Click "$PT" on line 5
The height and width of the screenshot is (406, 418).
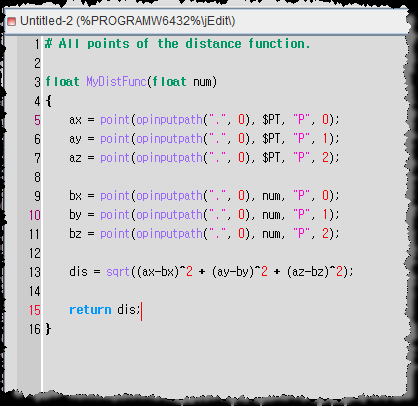point(271,119)
